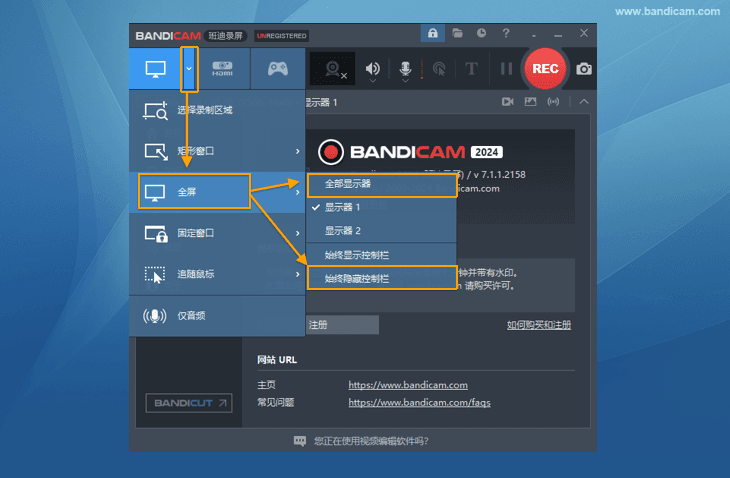Expand 矩形窗口 submenu arrow
The height and width of the screenshot is (478, 730).
[x=298, y=151]
